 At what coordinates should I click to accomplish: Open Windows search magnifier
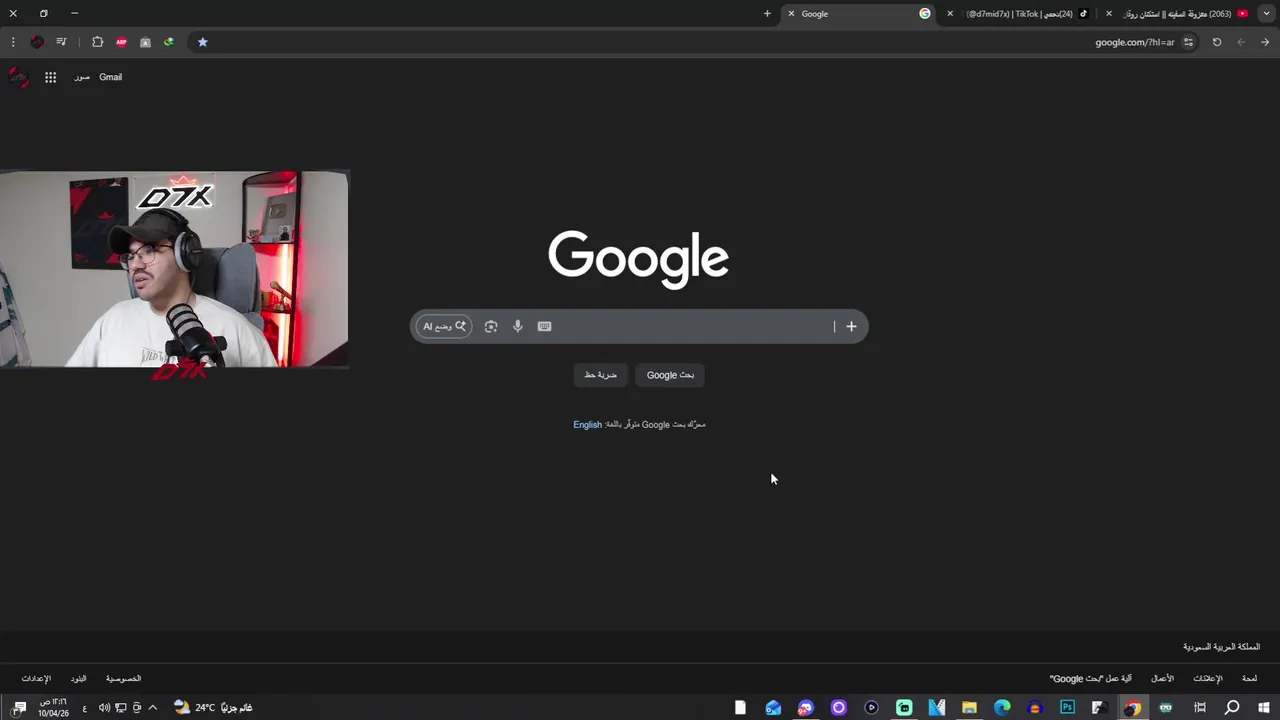click(1232, 708)
